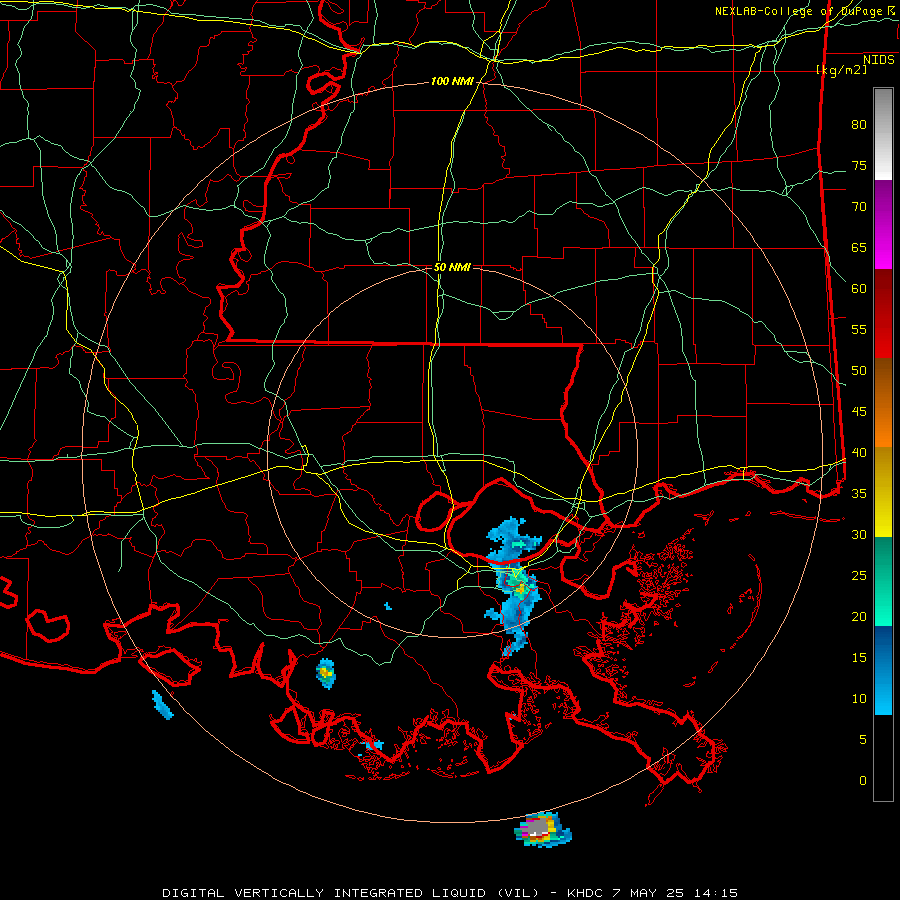Click the 0 value on the color scale
The image size is (900, 900).
click(863, 781)
